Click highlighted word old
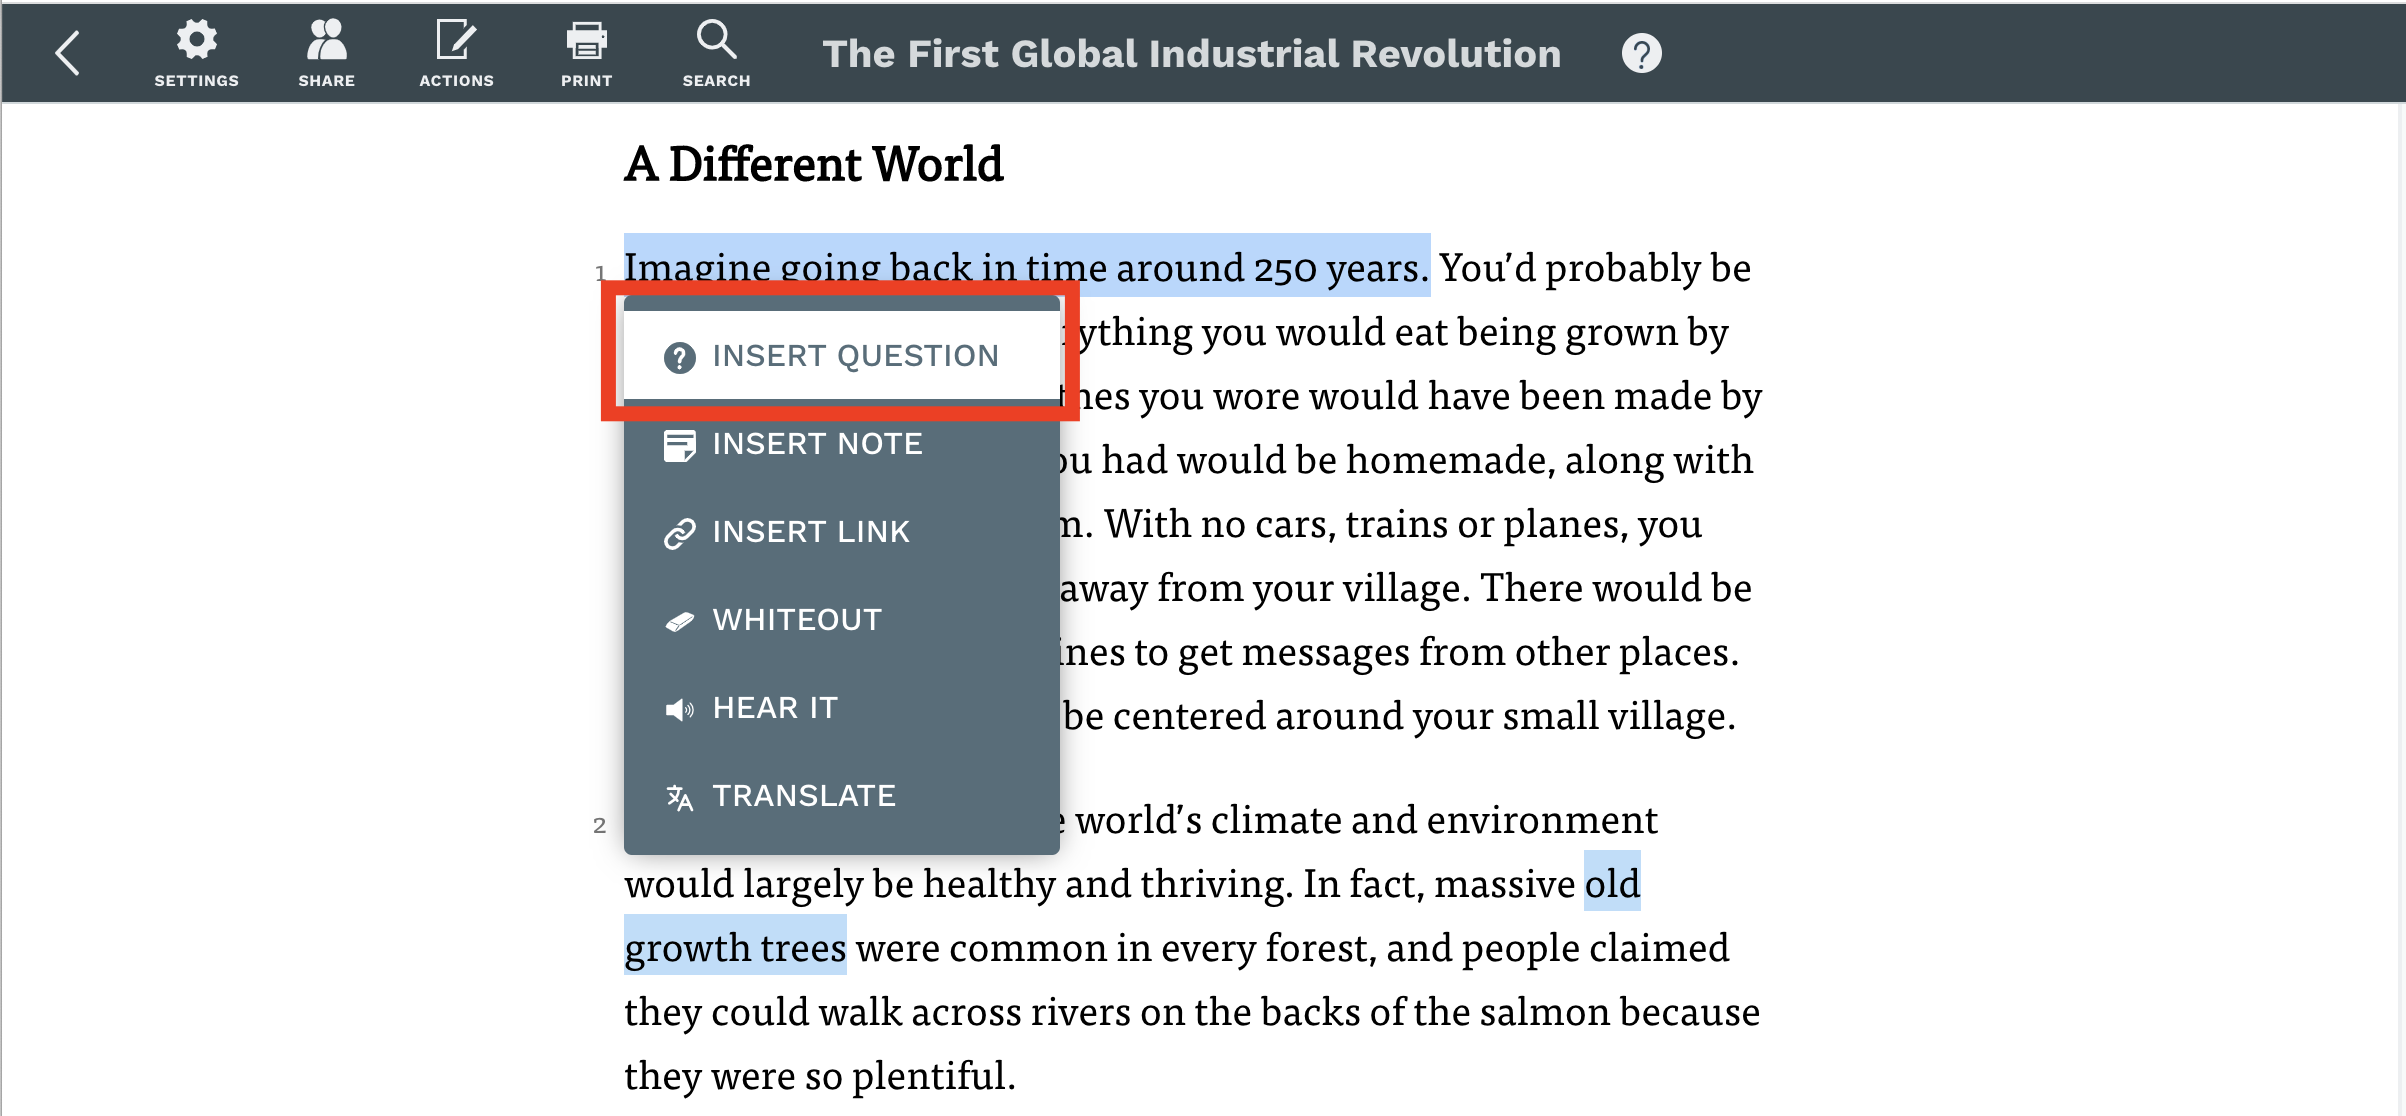This screenshot has height=1116, width=2406. pyautogui.click(x=1612, y=882)
